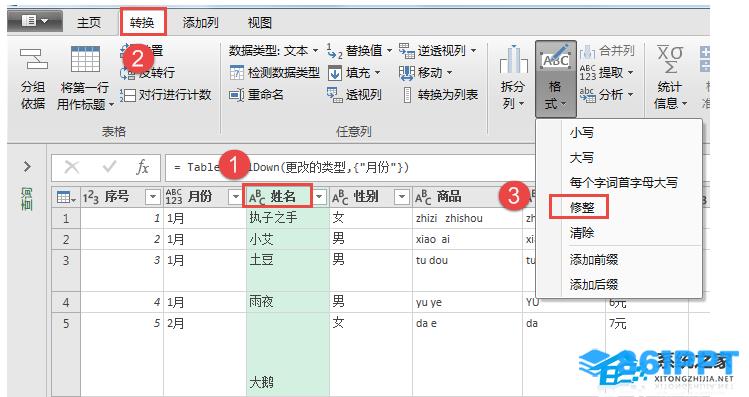Choose 添加前缀 menu item
This screenshot has width=749, height=397.
(x=594, y=260)
